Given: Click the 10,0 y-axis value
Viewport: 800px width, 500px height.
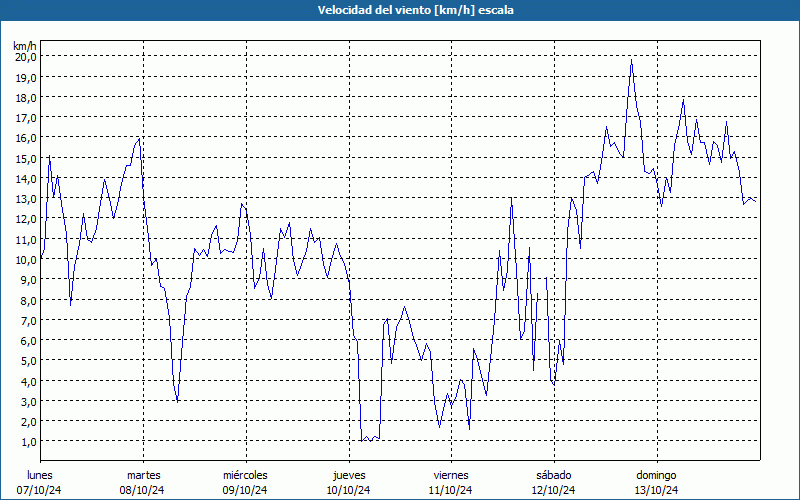Looking at the screenshot, I should tap(26, 259).
